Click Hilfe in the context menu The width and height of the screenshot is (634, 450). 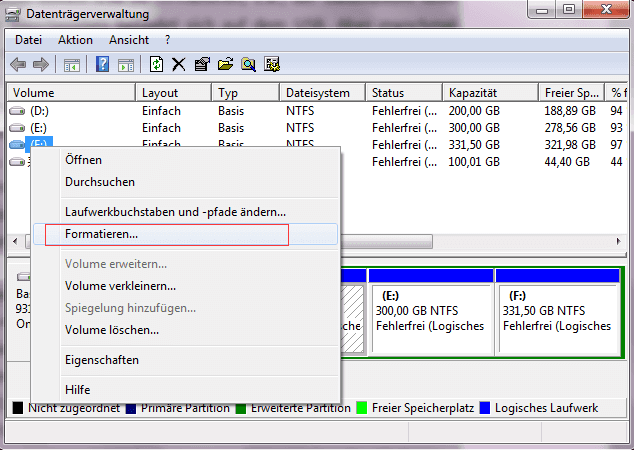tap(185, 390)
